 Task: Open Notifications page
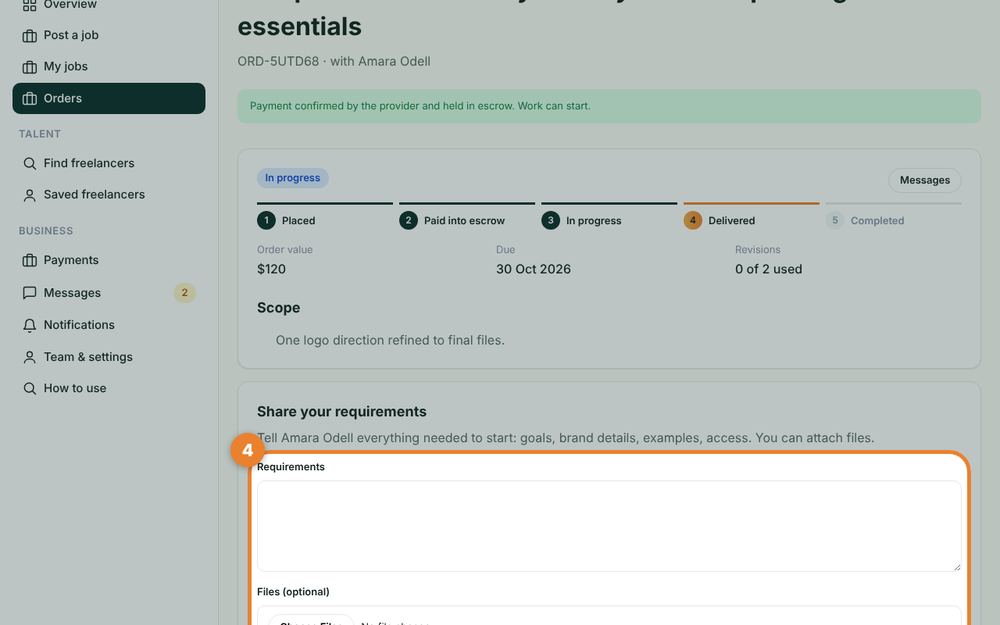[109, 325]
